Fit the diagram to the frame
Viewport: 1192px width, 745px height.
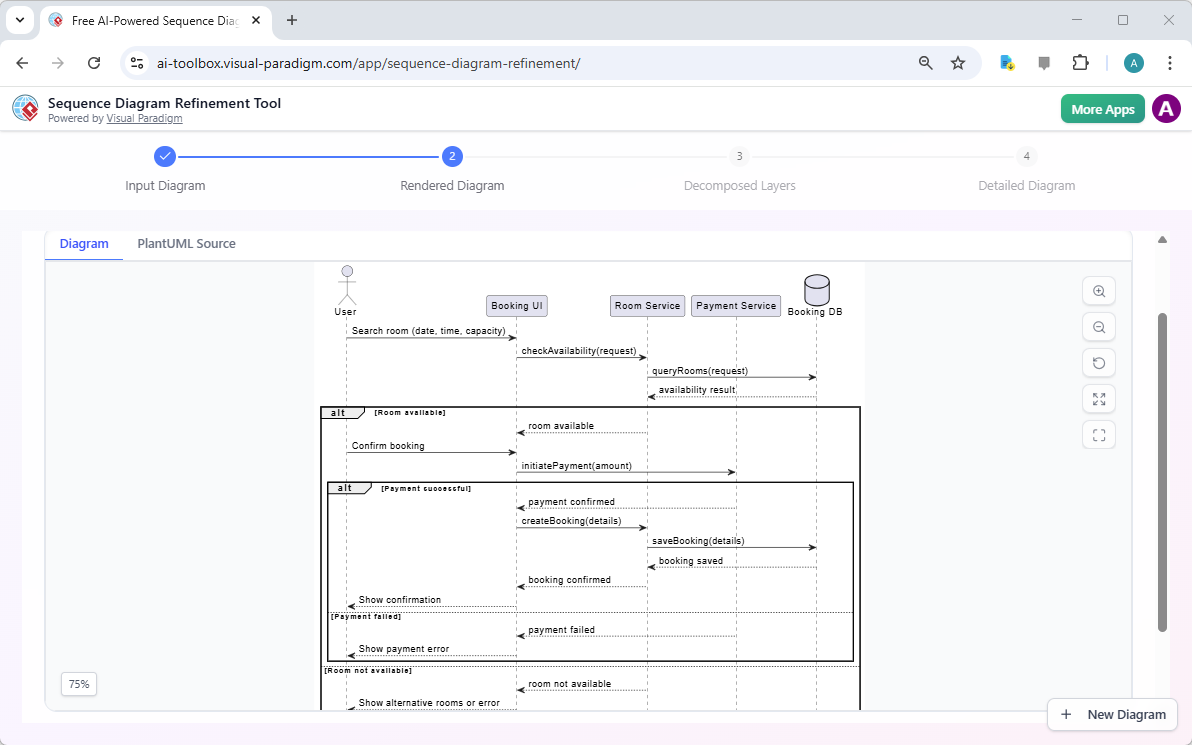(x=1098, y=434)
